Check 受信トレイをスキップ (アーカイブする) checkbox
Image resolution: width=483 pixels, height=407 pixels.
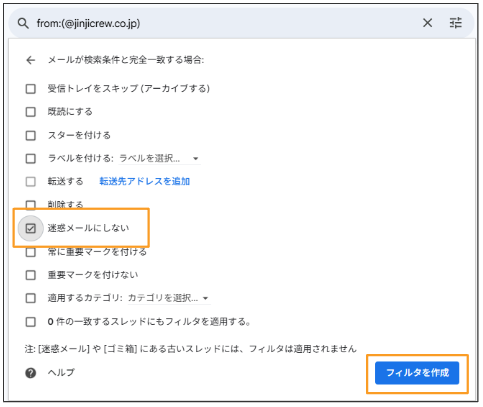[x=31, y=89]
